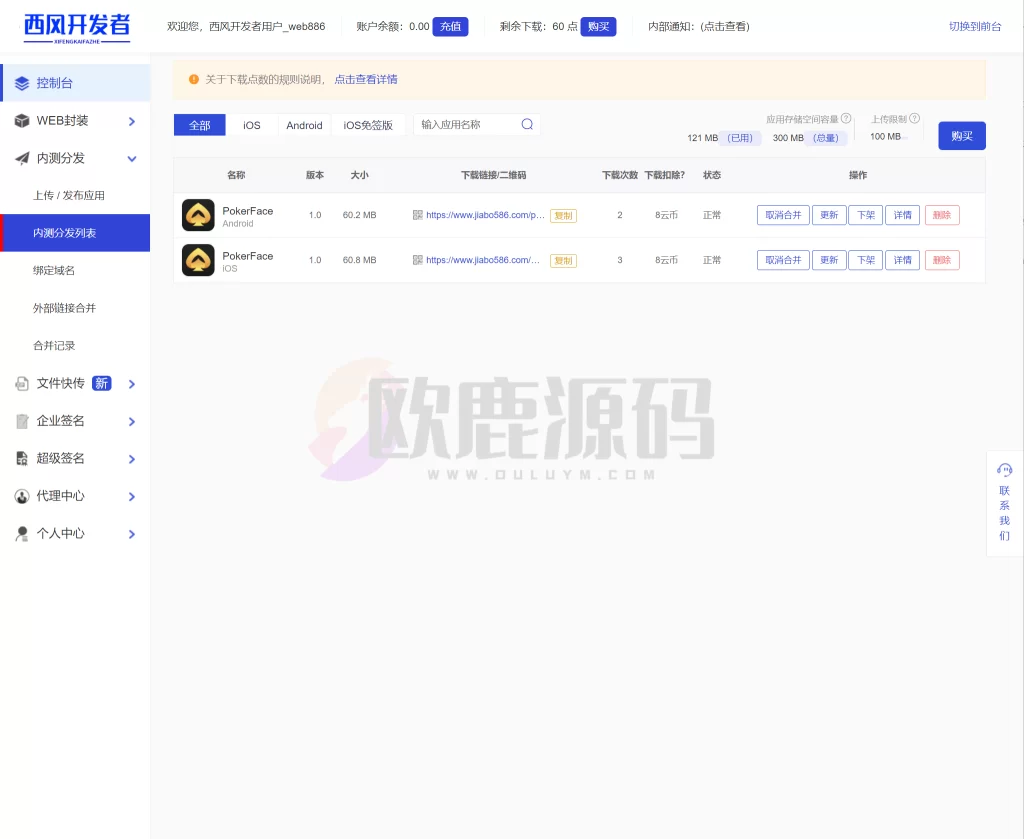Copy the iOS app download link
This screenshot has height=839, width=1024.
562,260
